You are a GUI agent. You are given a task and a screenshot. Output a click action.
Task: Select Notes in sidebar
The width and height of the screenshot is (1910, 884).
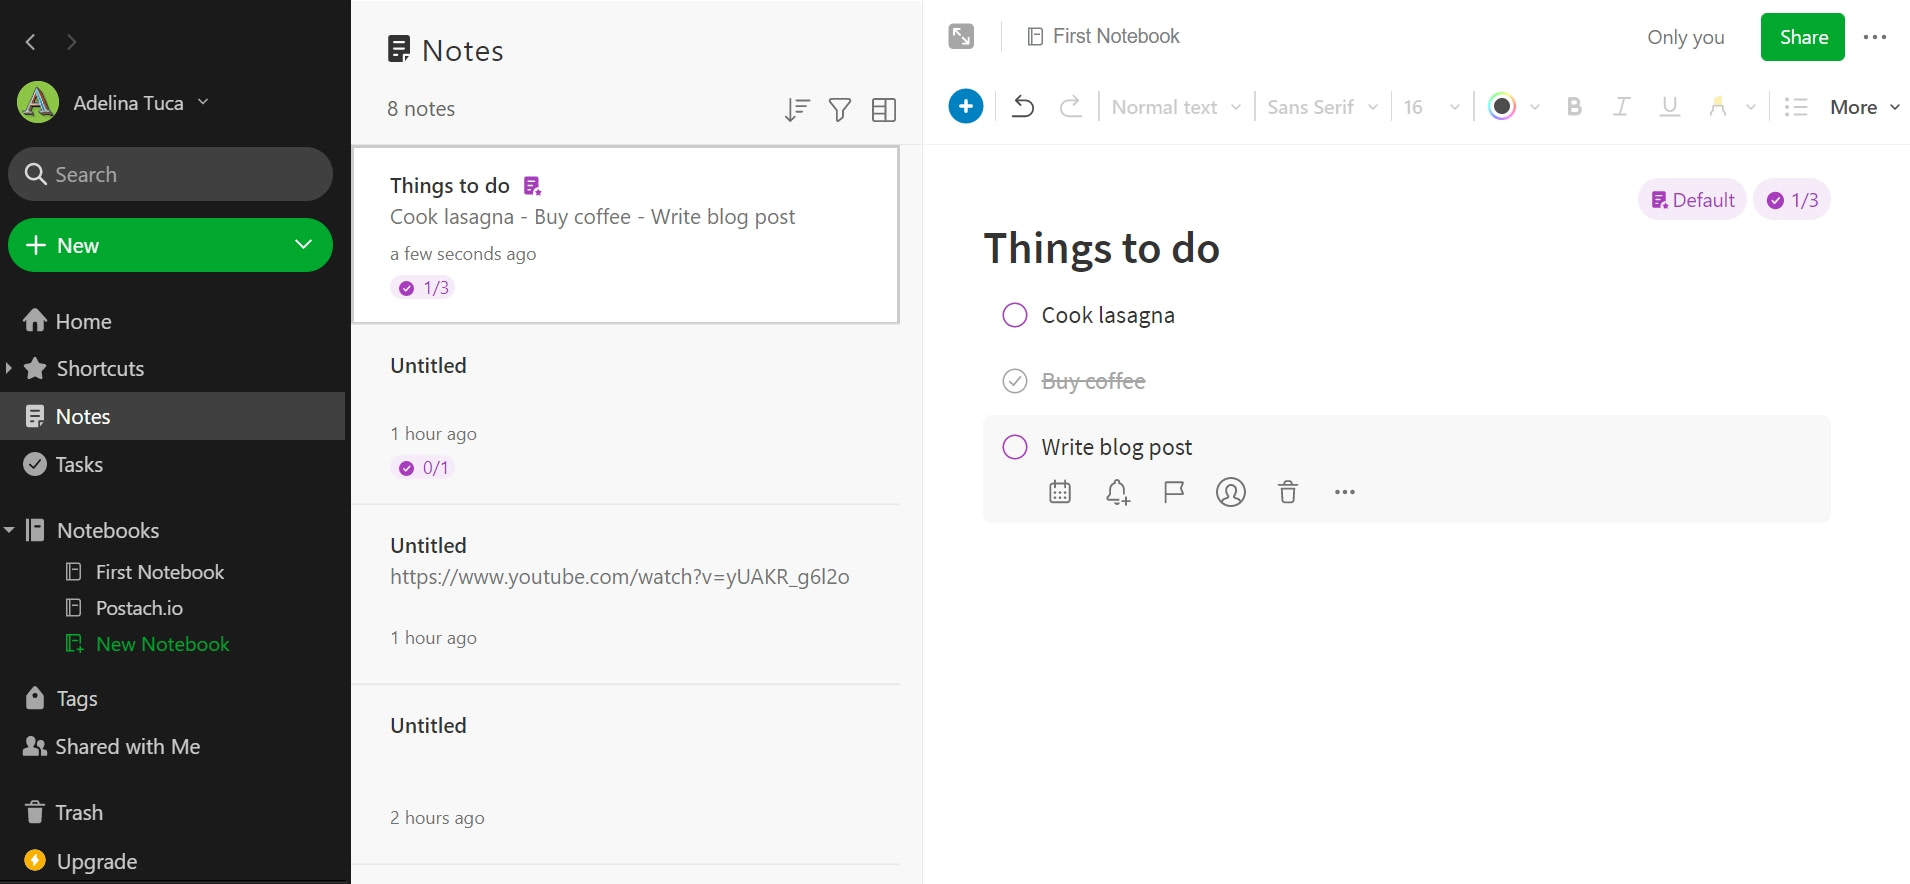point(172,416)
